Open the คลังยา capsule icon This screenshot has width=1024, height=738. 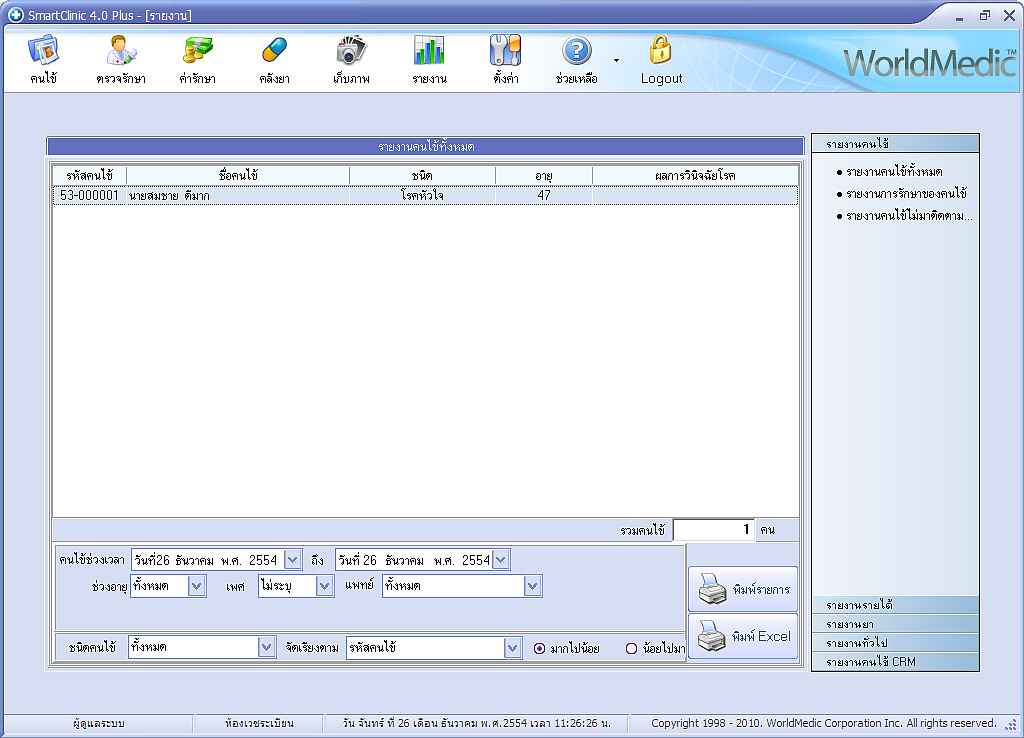[x=274, y=51]
